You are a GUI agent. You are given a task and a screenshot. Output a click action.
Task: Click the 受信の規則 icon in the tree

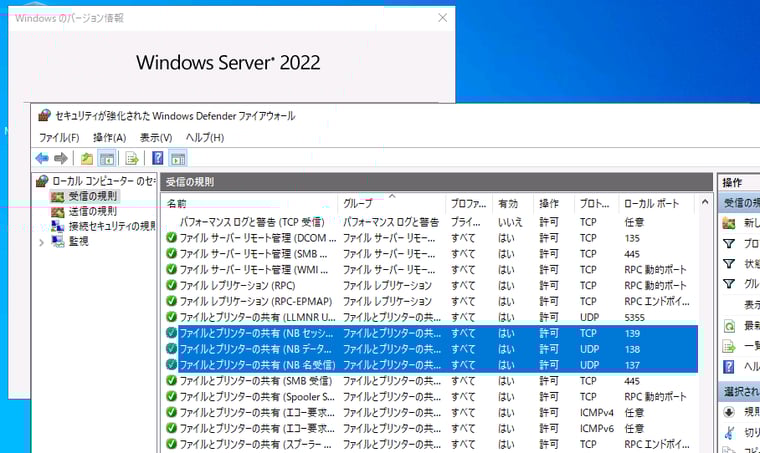pos(58,196)
